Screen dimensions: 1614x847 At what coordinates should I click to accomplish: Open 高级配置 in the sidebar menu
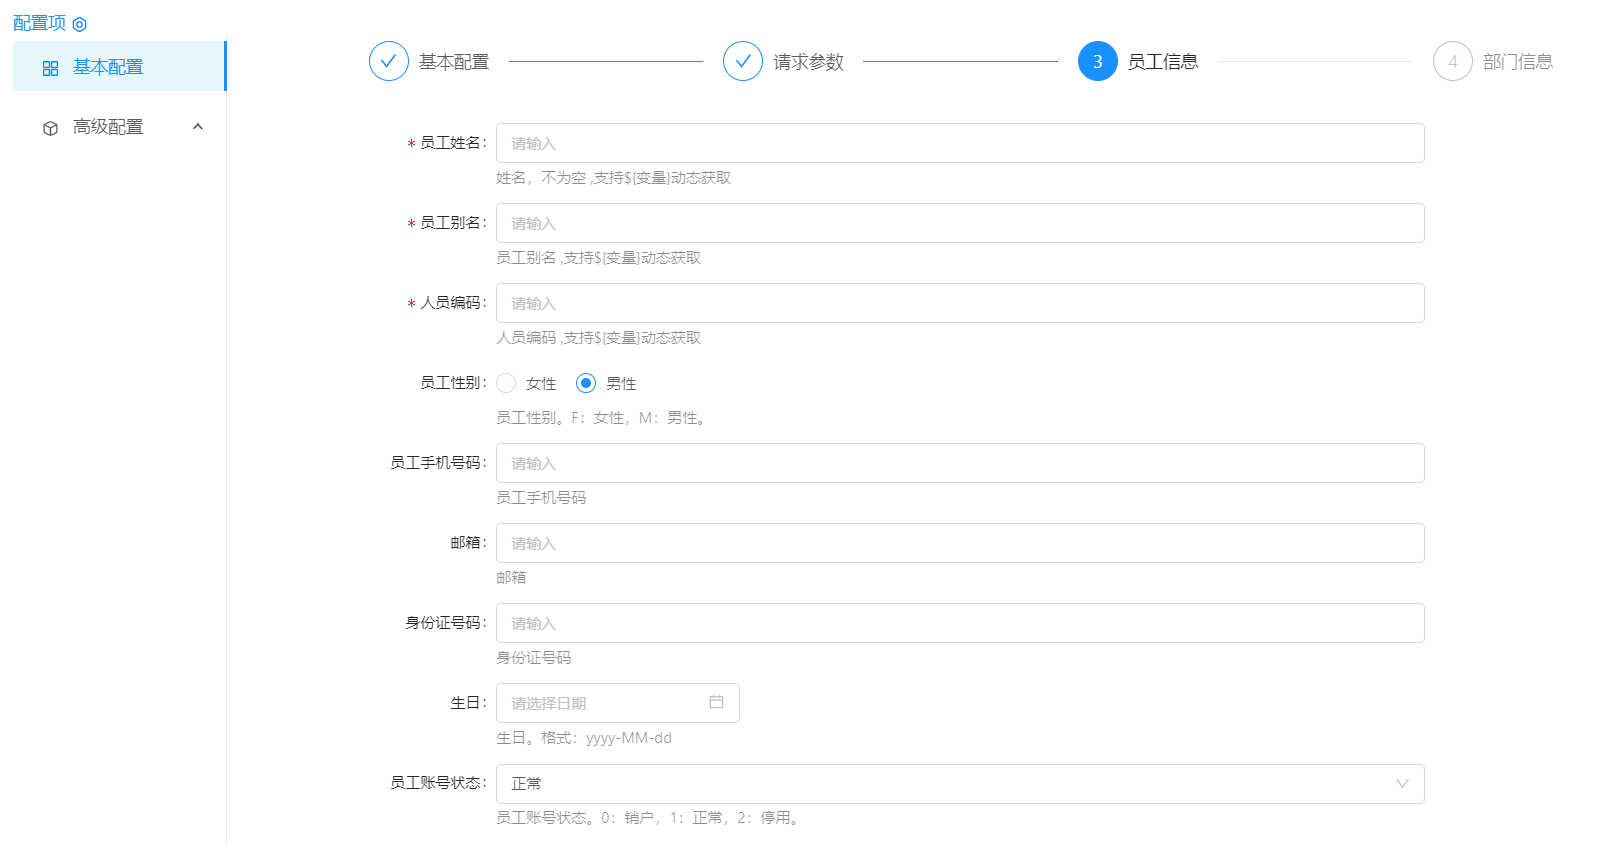coord(108,127)
